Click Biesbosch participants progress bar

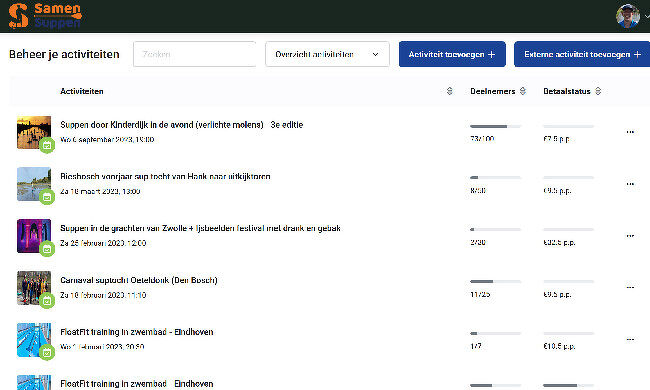pos(495,177)
